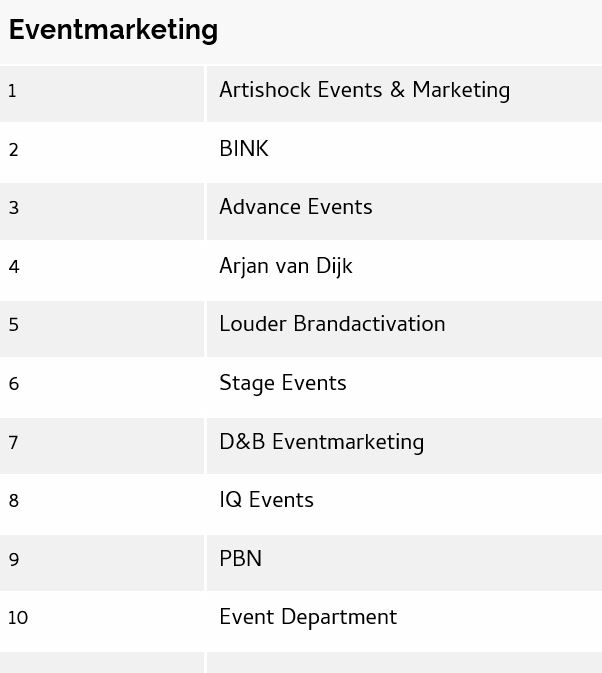This screenshot has width=602, height=673.
Task: Click rank number 5 cell
Action: (13, 326)
